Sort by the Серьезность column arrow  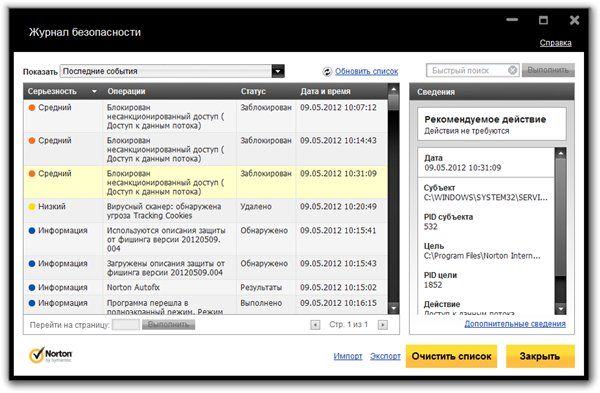(94, 92)
